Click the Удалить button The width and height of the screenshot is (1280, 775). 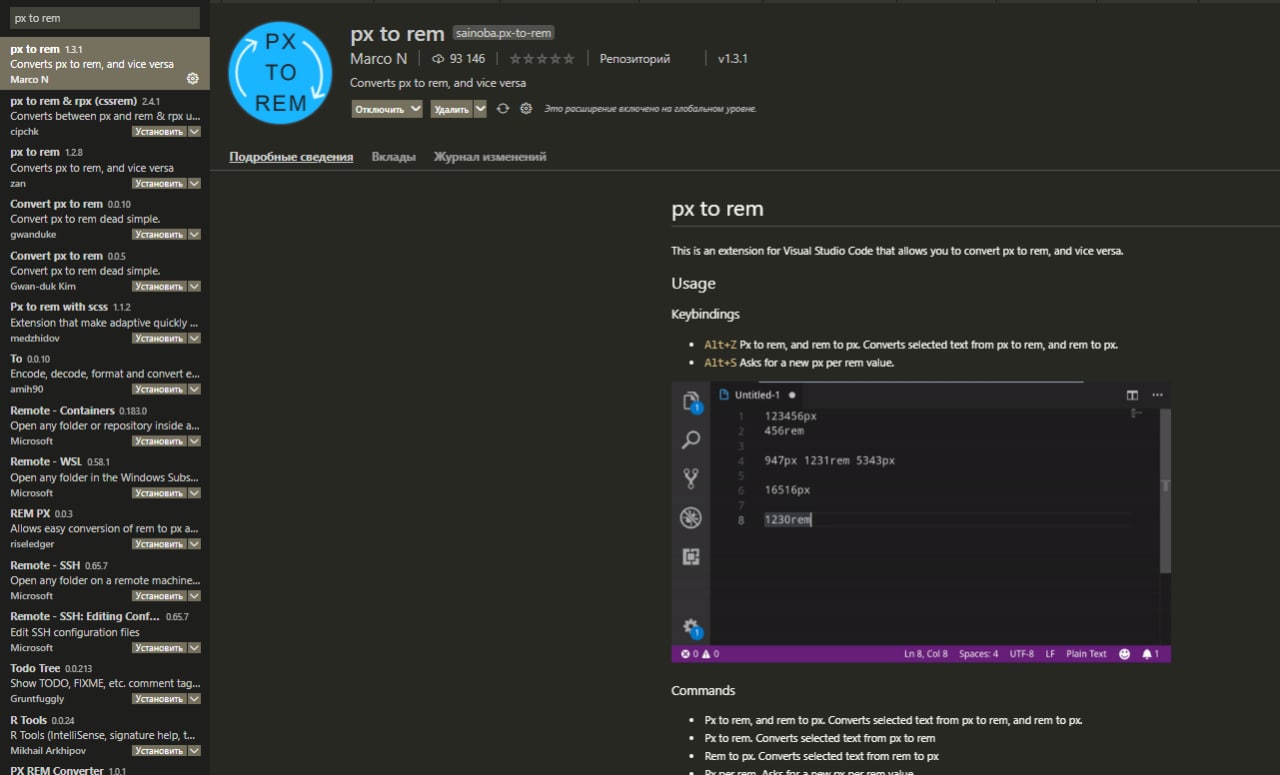[x=452, y=109]
